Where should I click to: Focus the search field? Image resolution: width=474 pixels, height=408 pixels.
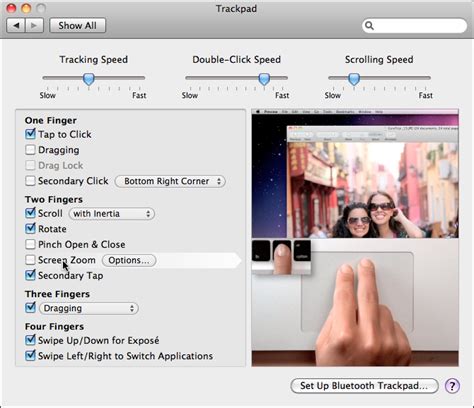[414, 26]
